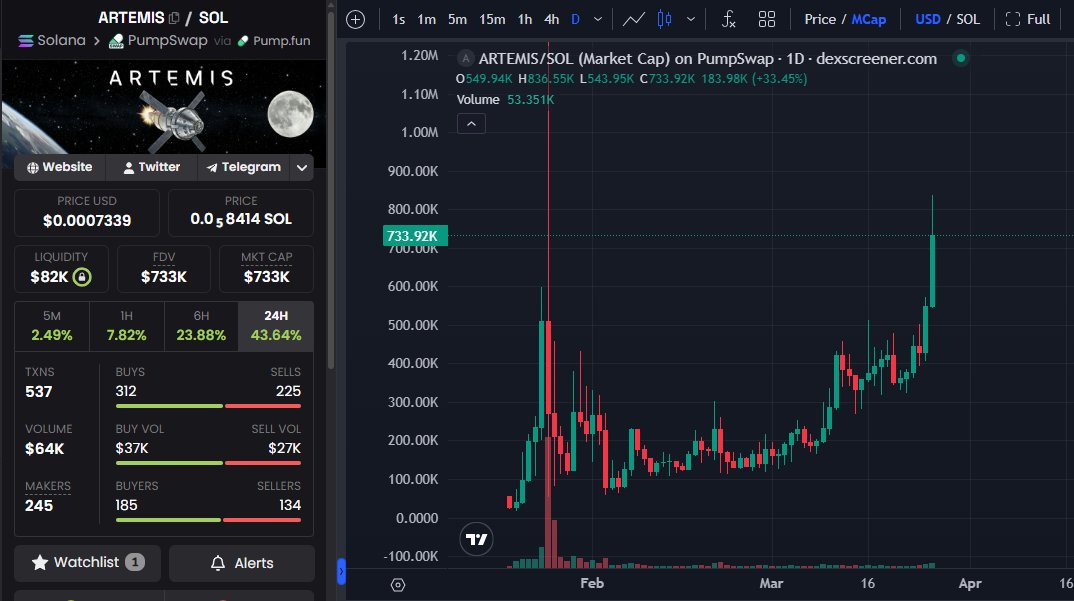1074x601 pixels.
Task: Click the liquidity lock icon
Action: (82, 277)
